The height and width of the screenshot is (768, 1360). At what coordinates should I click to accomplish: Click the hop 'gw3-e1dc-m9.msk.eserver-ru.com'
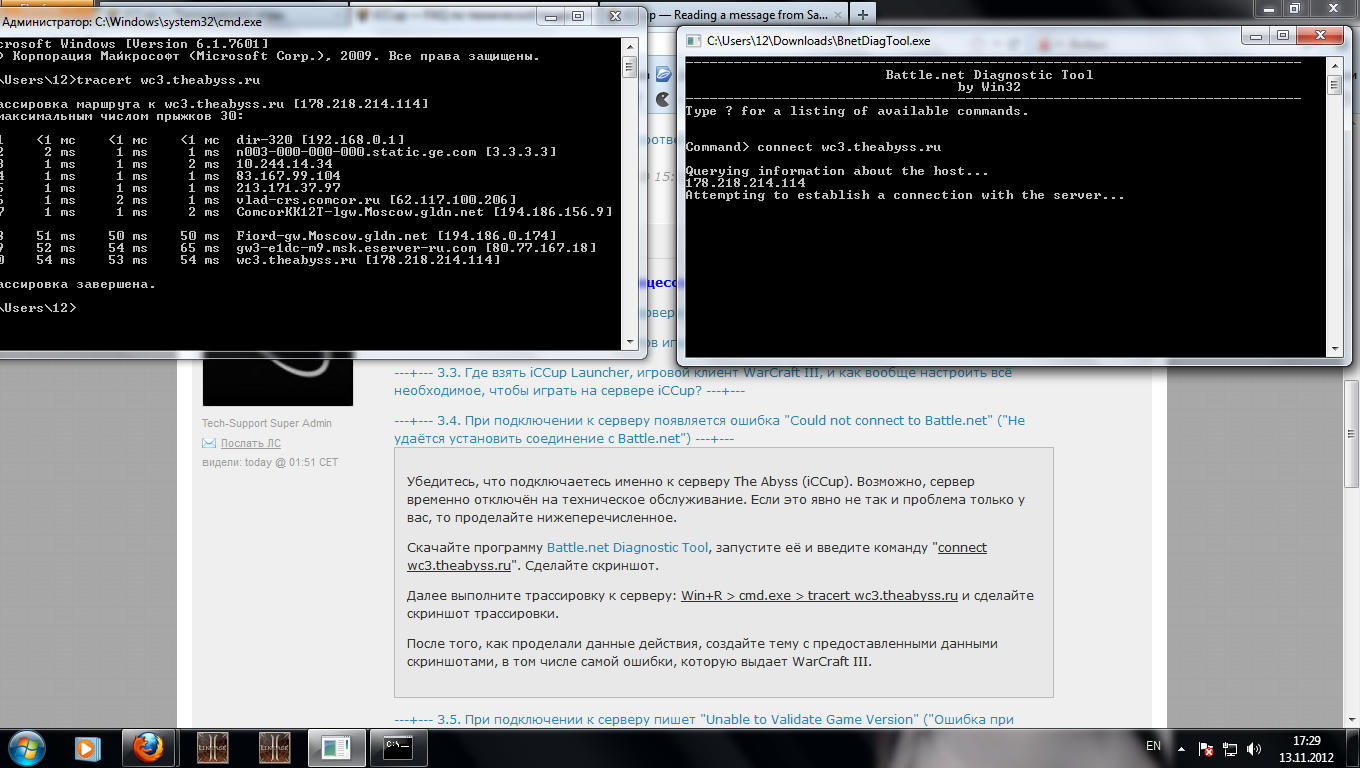[x=416, y=248]
